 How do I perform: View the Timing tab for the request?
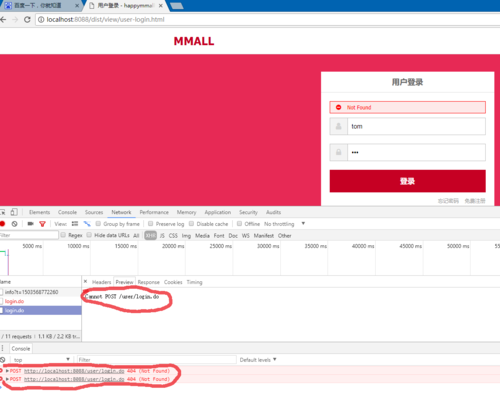[x=194, y=282]
